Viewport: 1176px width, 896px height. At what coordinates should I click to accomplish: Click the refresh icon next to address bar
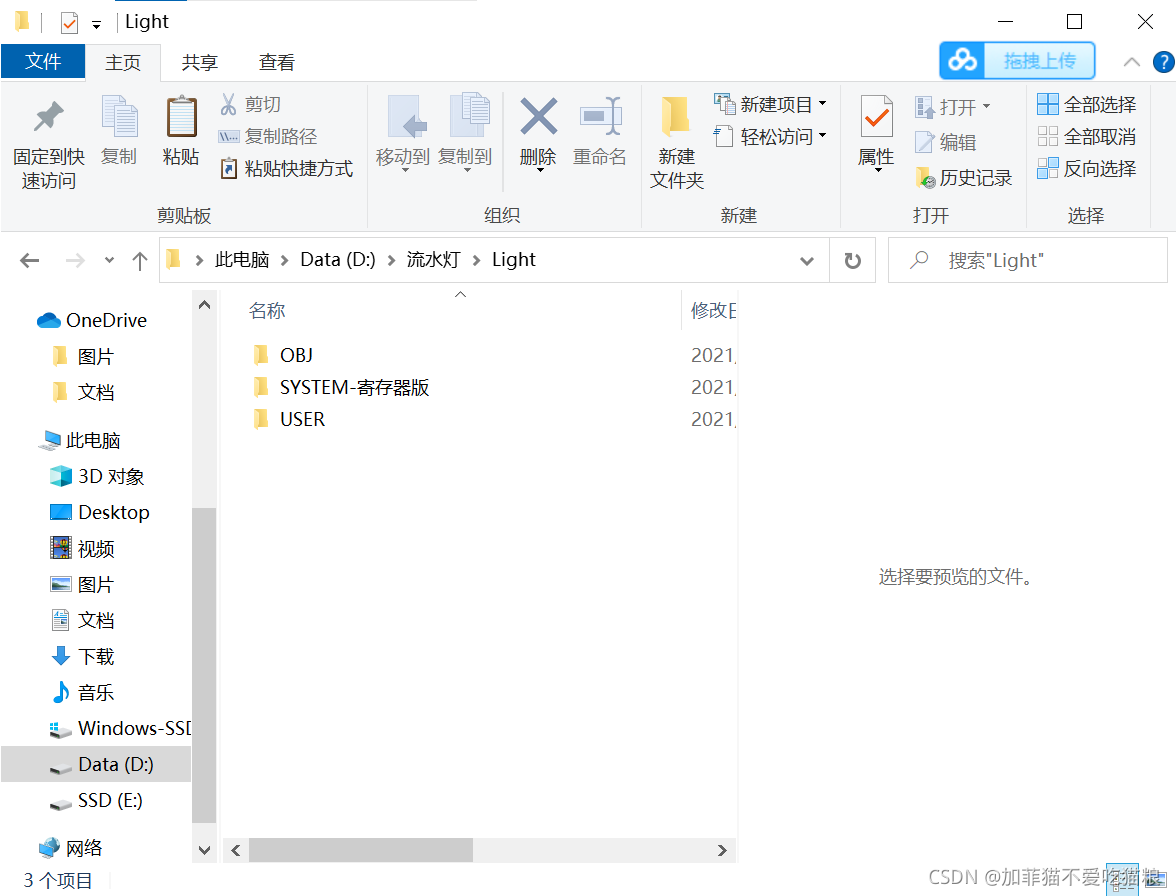coord(852,260)
